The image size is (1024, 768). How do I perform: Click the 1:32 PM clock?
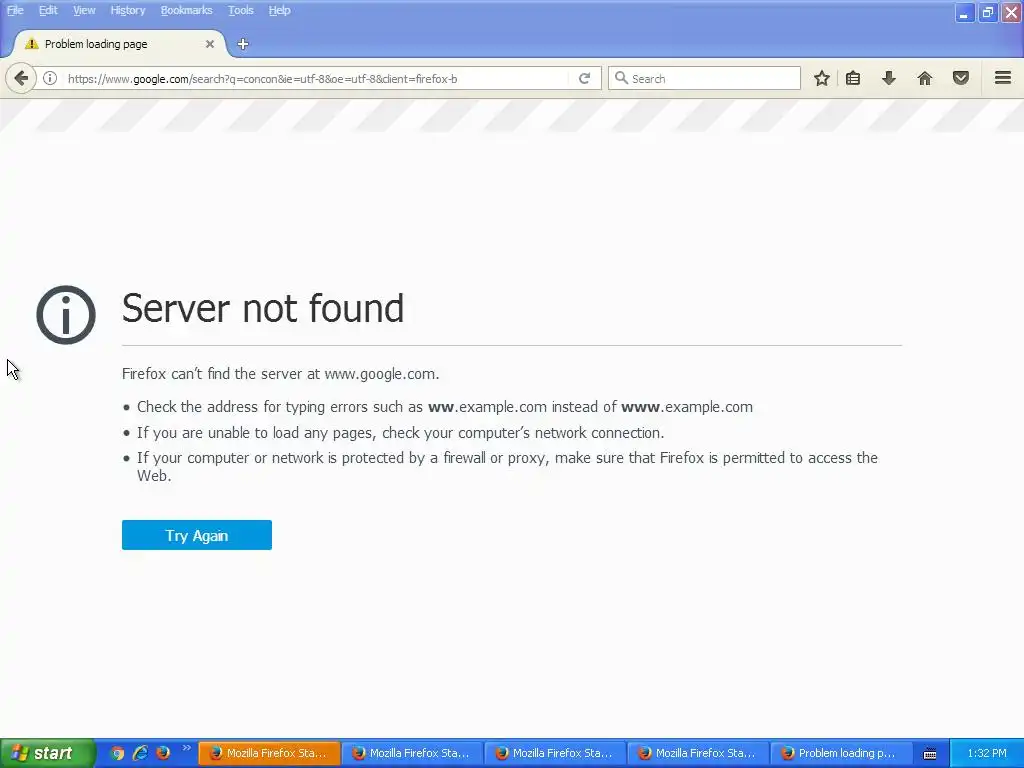coord(987,753)
